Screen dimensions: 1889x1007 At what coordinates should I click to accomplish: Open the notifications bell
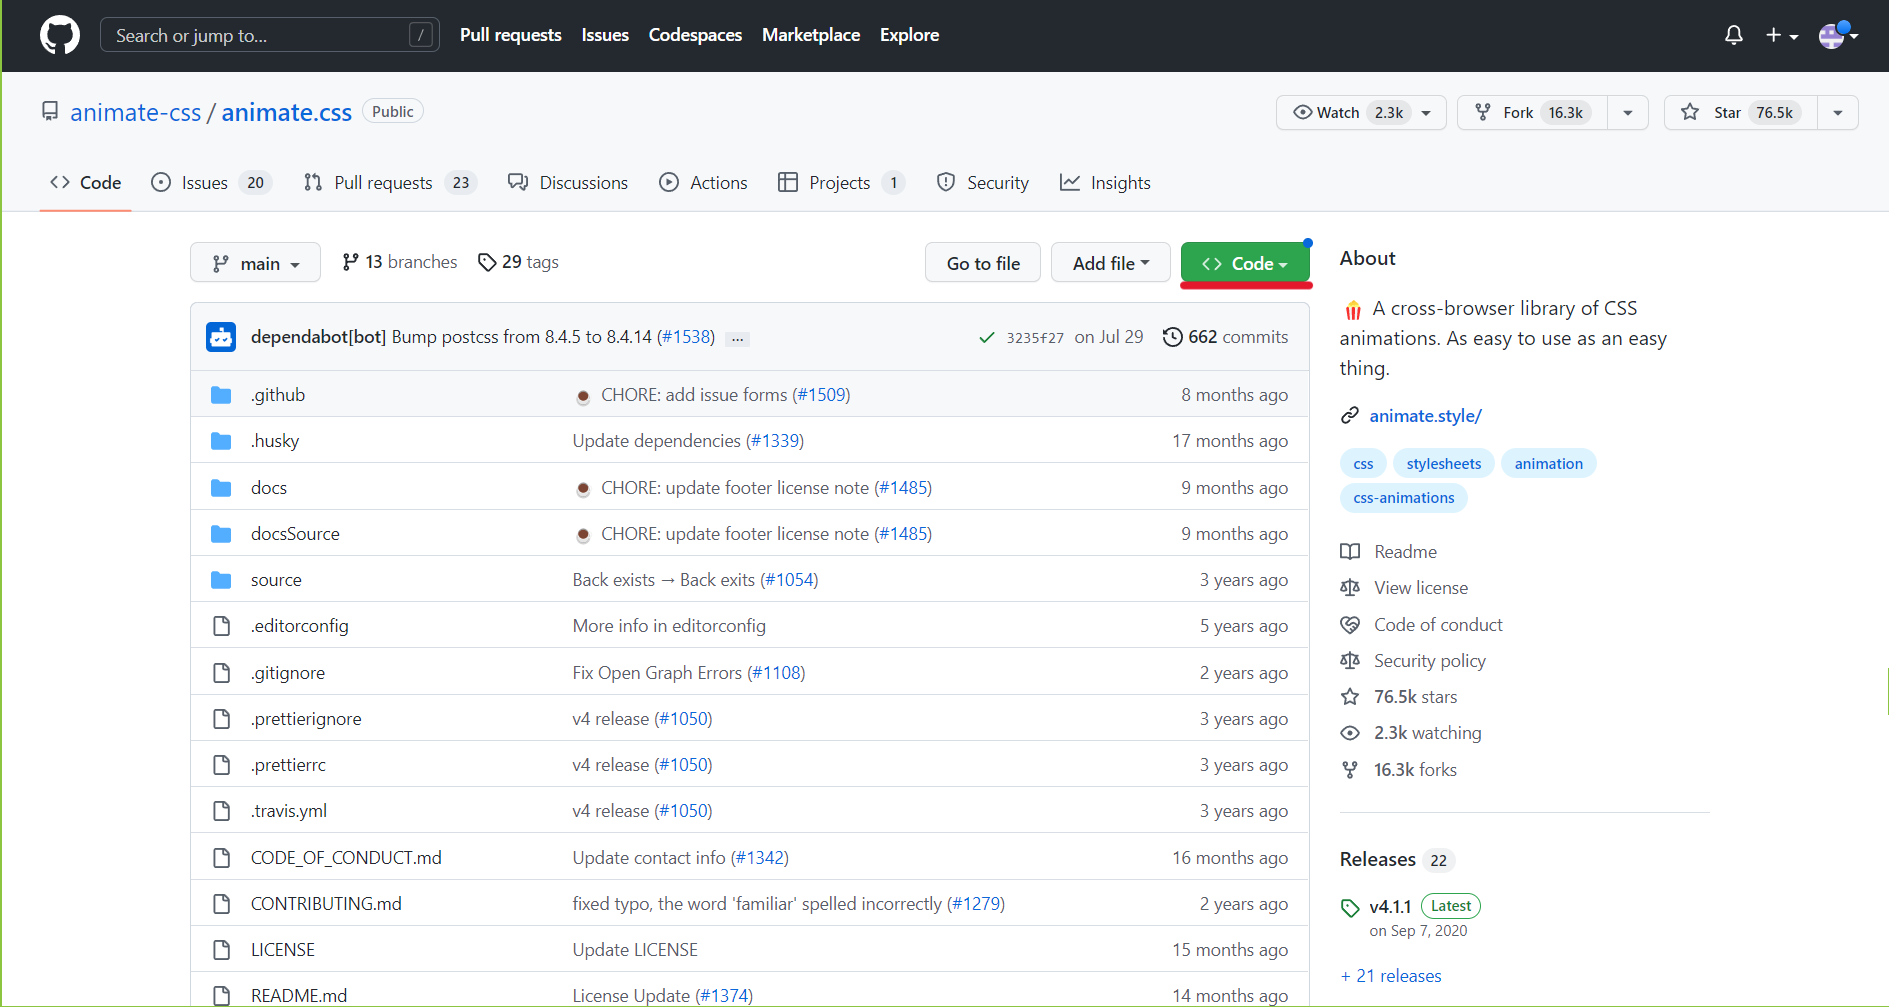tap(1734, 35)
